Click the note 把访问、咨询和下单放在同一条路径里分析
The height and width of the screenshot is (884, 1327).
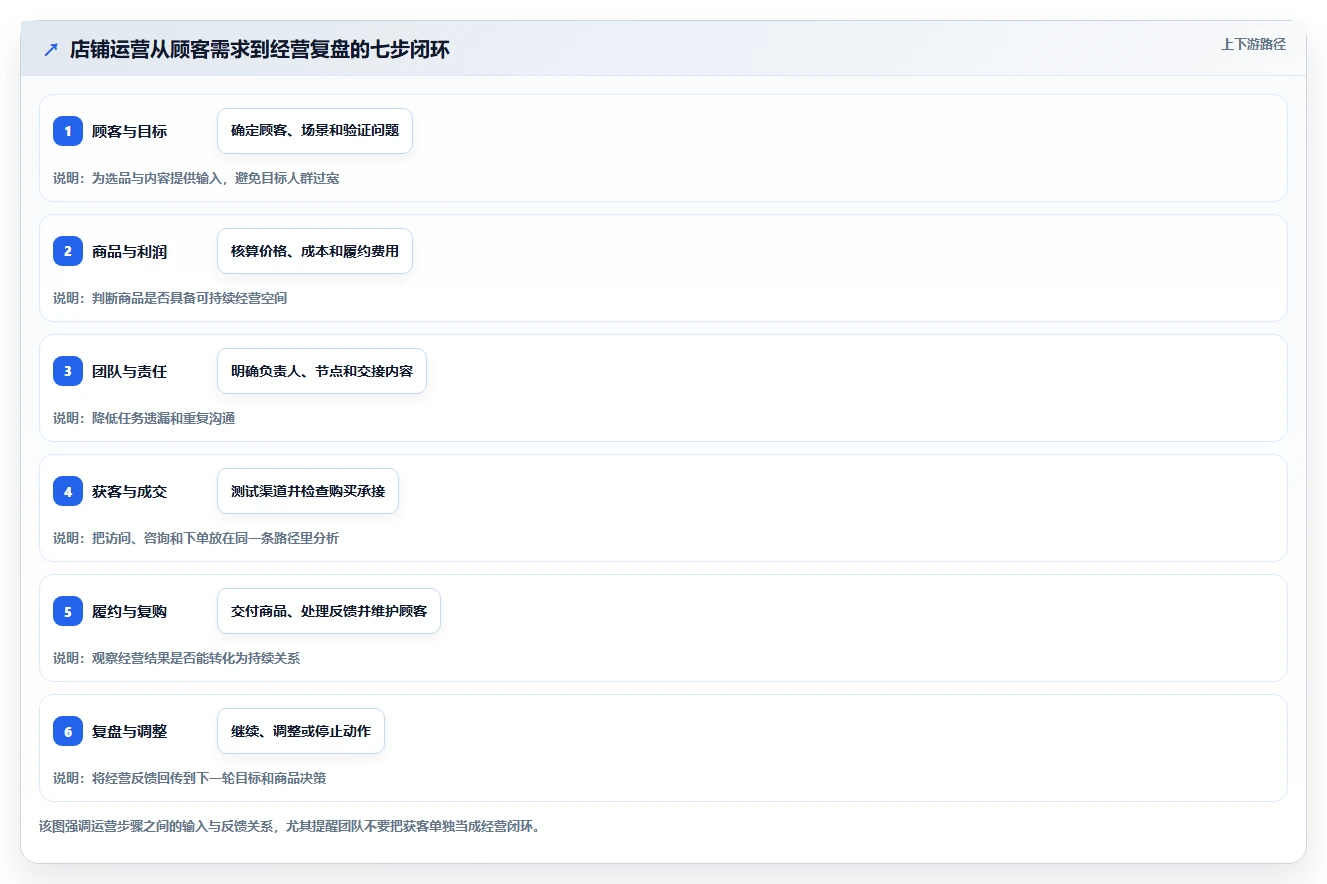click(x=215, y=538)
